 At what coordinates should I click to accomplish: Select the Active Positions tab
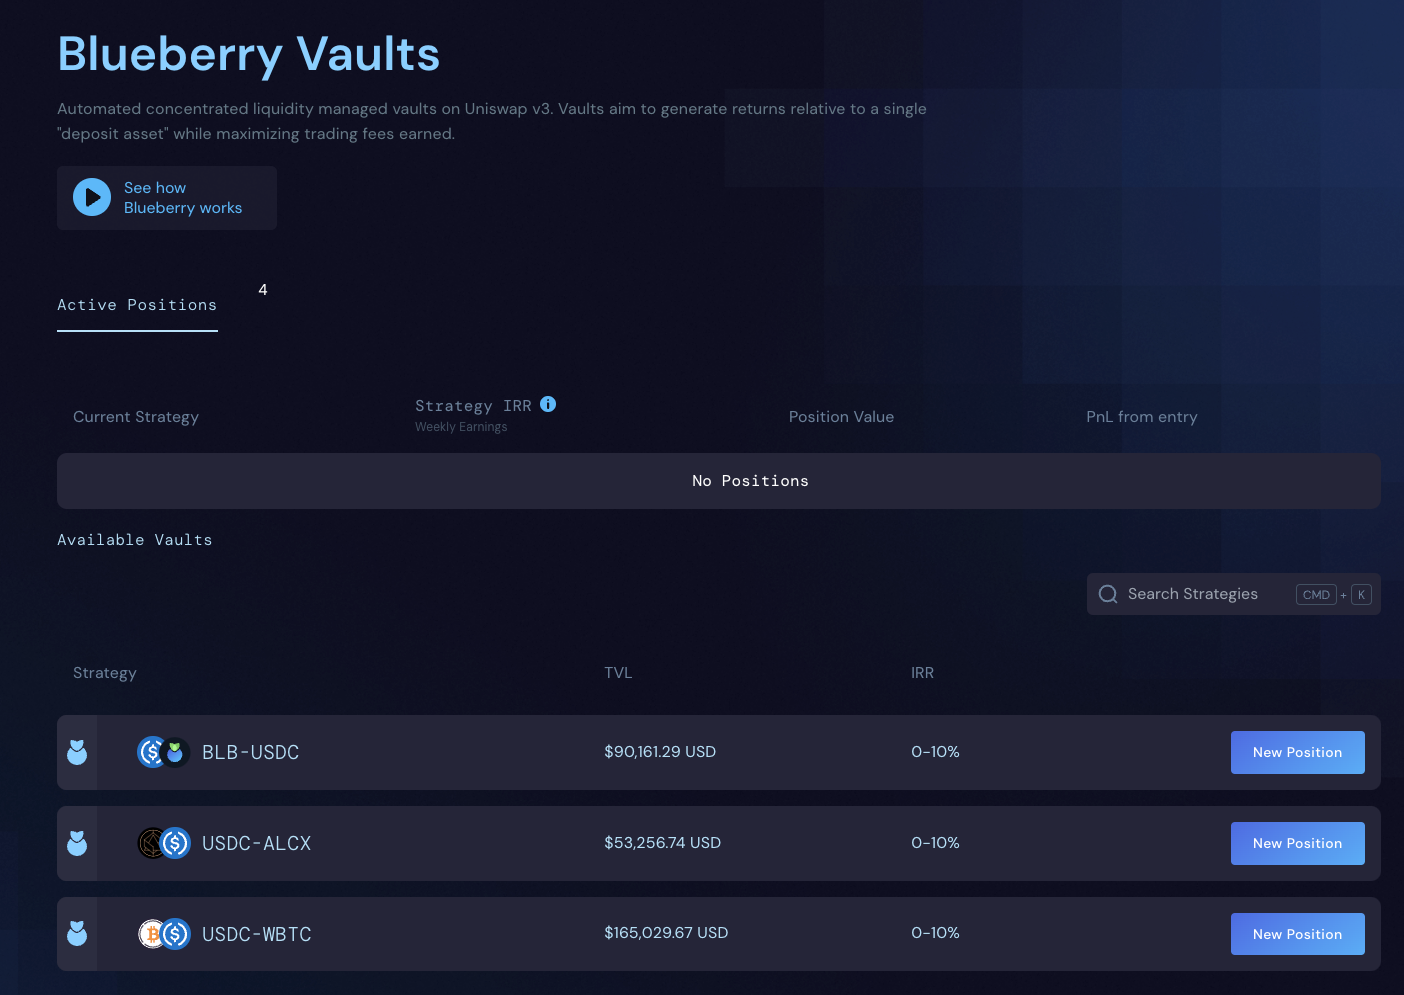pos(137,305)
